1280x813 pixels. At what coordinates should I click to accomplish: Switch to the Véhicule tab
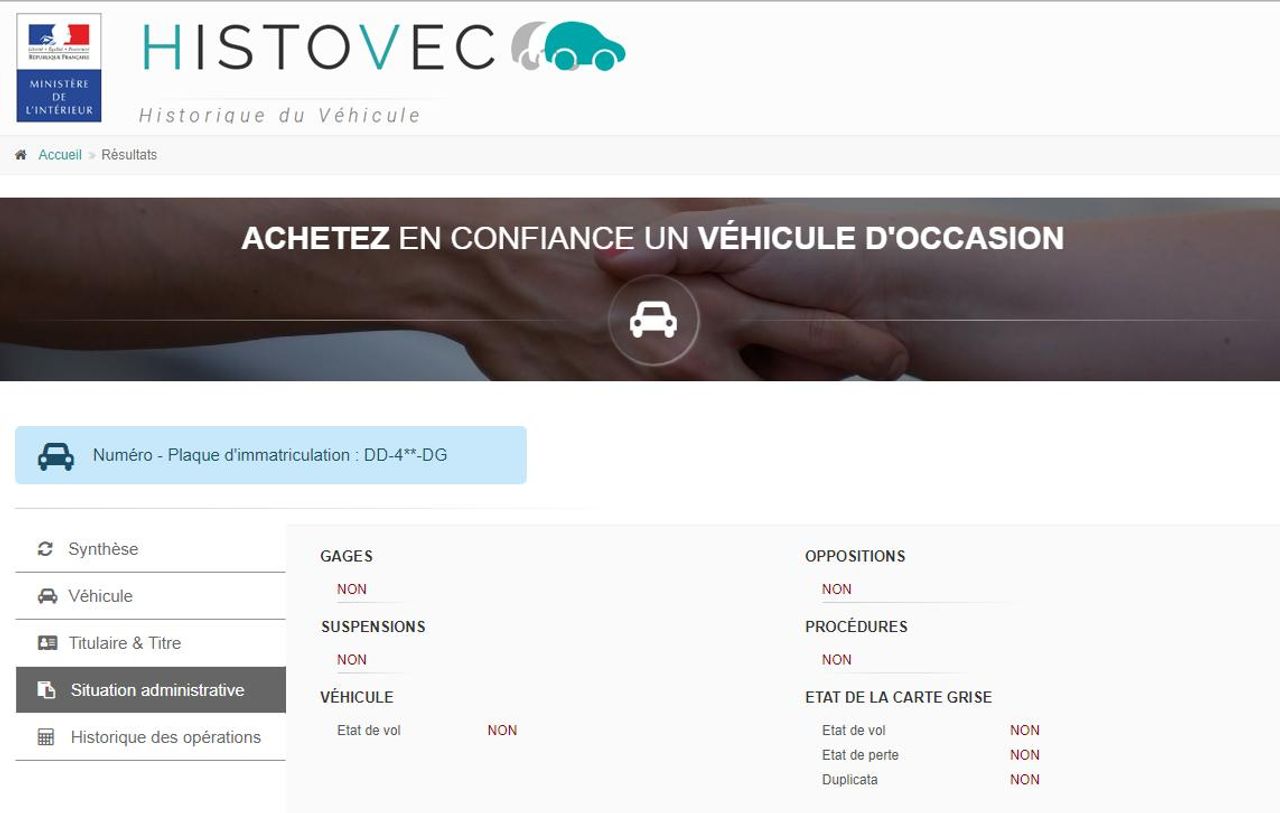[100, 596]
